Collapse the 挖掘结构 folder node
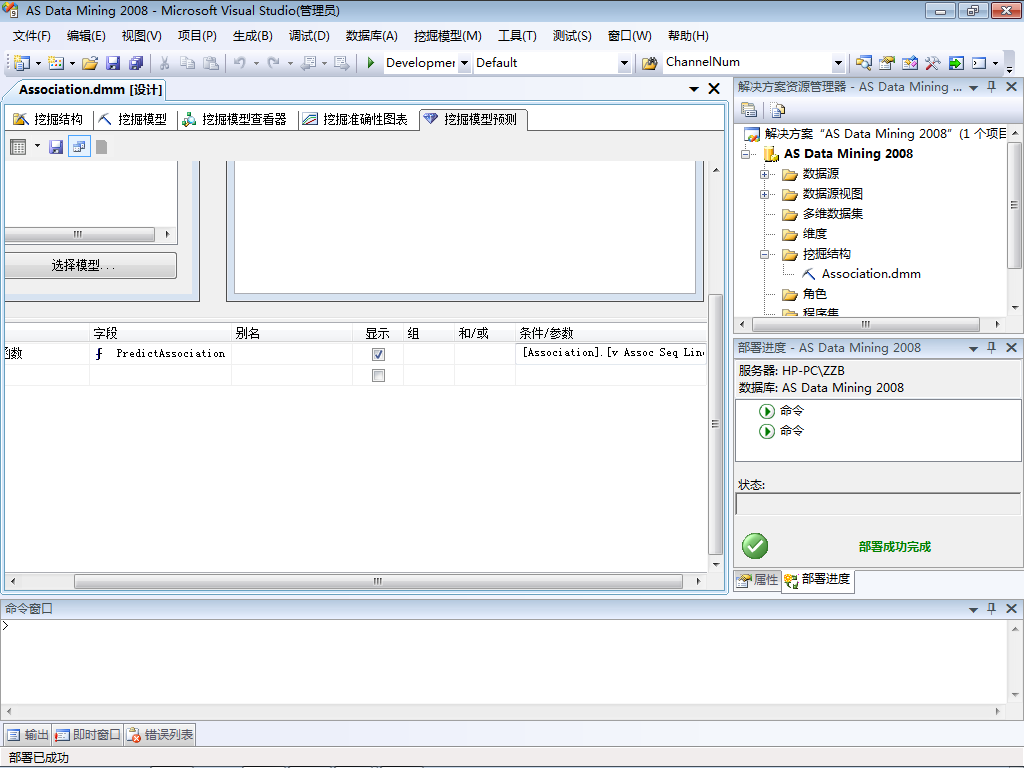This screenshot has height=768, width=1024. (764, 255)
